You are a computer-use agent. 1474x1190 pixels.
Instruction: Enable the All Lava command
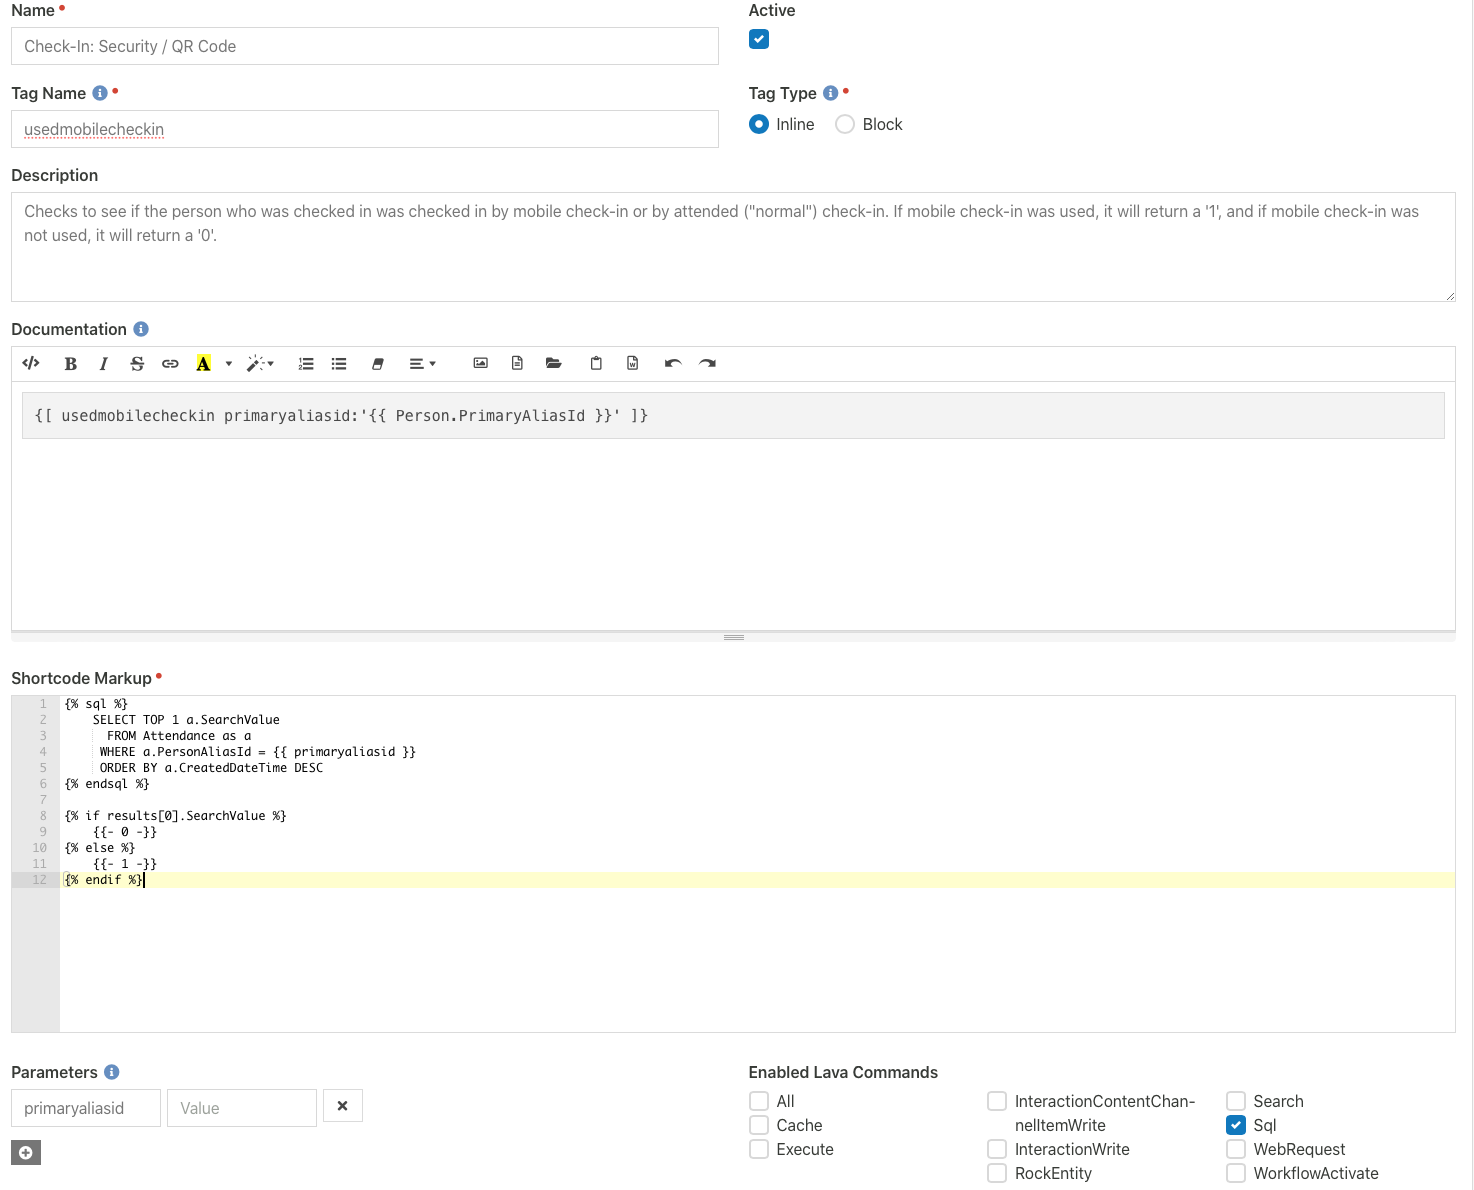759,1101
